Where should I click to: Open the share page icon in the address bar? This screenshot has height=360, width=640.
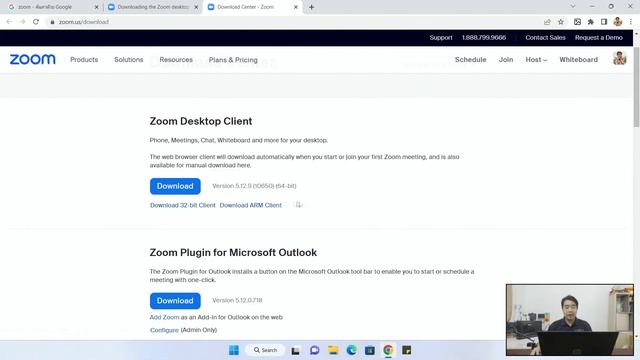547,22
